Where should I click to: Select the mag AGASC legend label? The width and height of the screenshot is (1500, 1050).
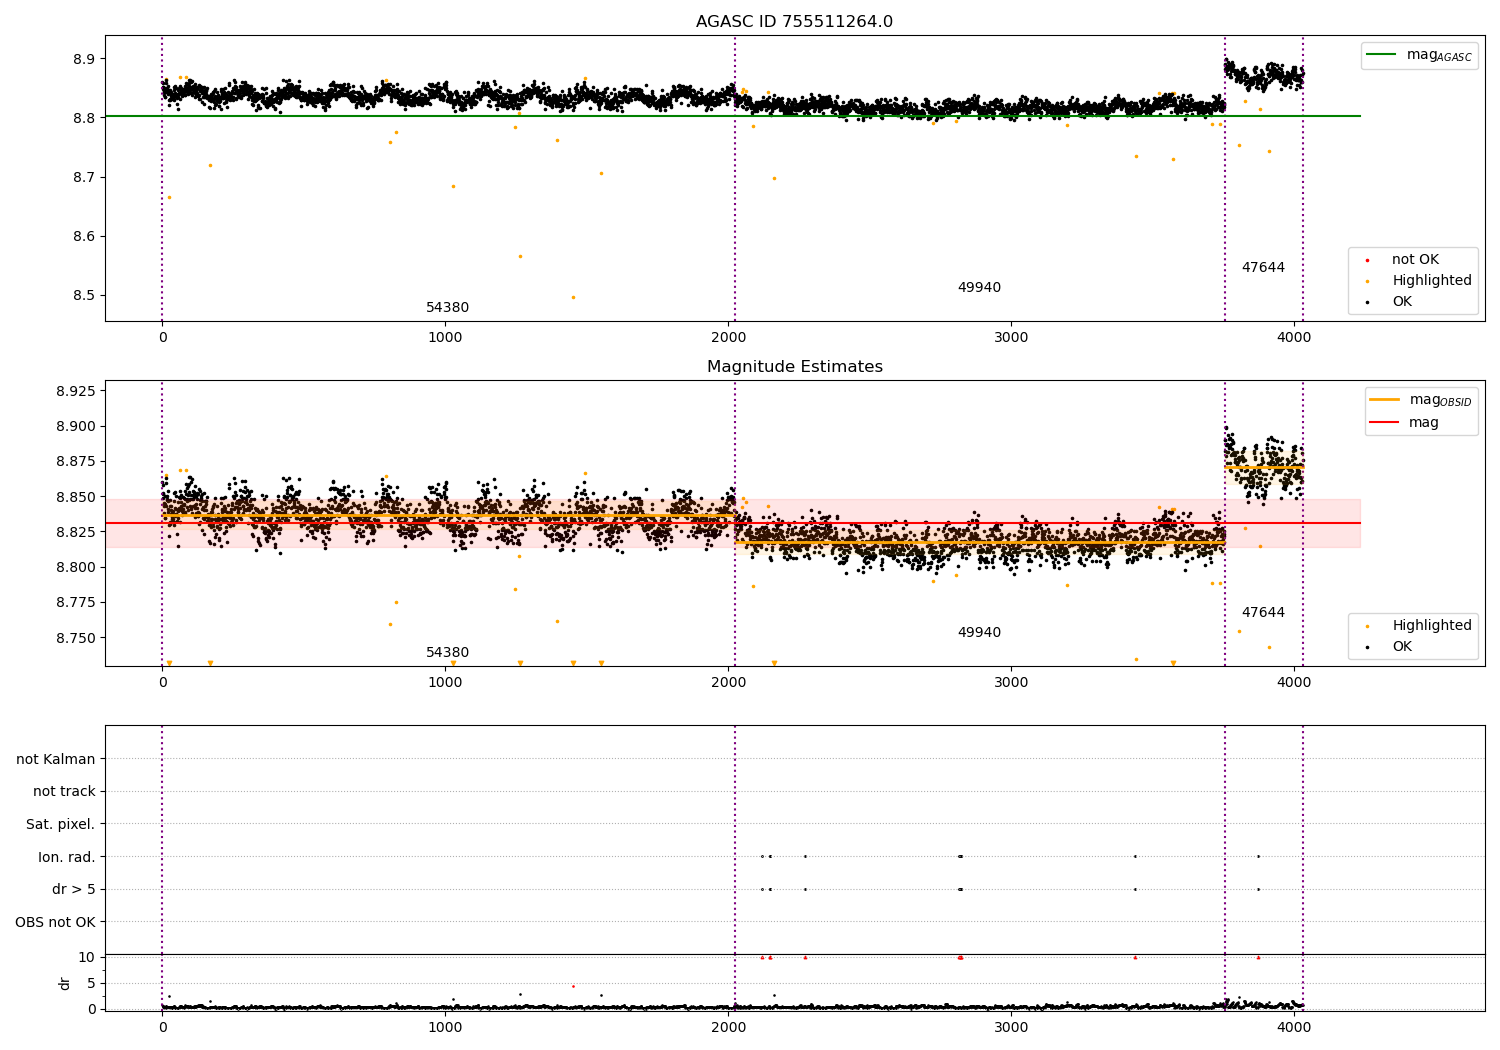pyautogui.click(x=1439, y=55)
